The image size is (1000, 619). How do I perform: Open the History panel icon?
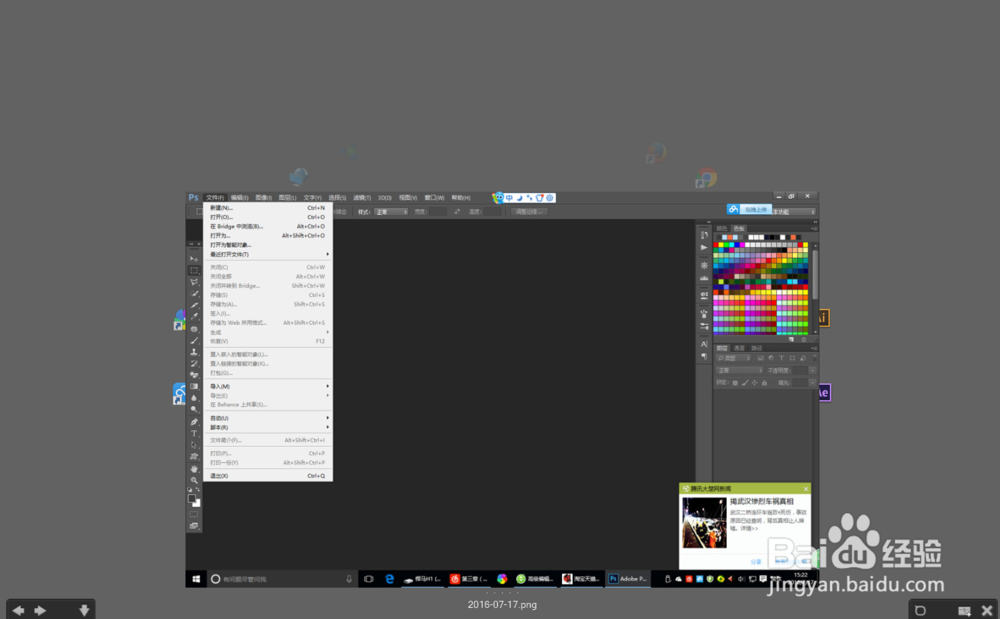704,235
